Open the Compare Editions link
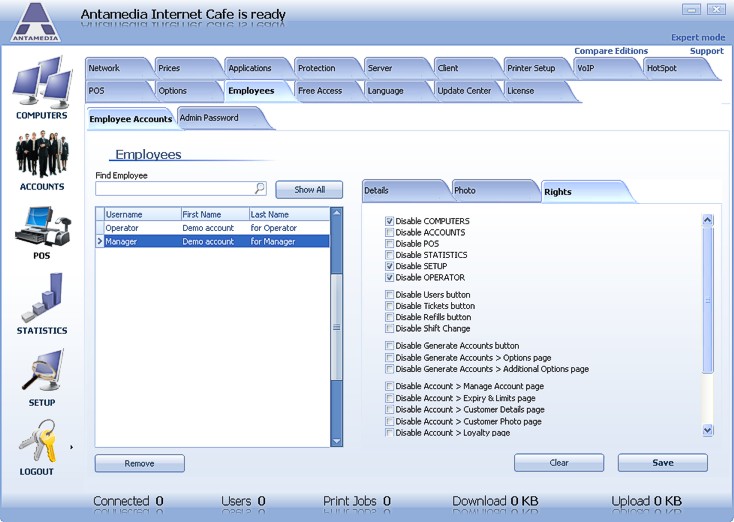734x522 pixels. 611,51
